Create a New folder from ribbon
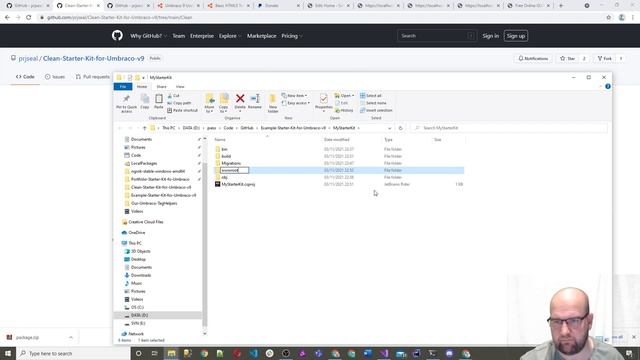The image size is (640, 360). pyautogui.click(x=273, y=103)
